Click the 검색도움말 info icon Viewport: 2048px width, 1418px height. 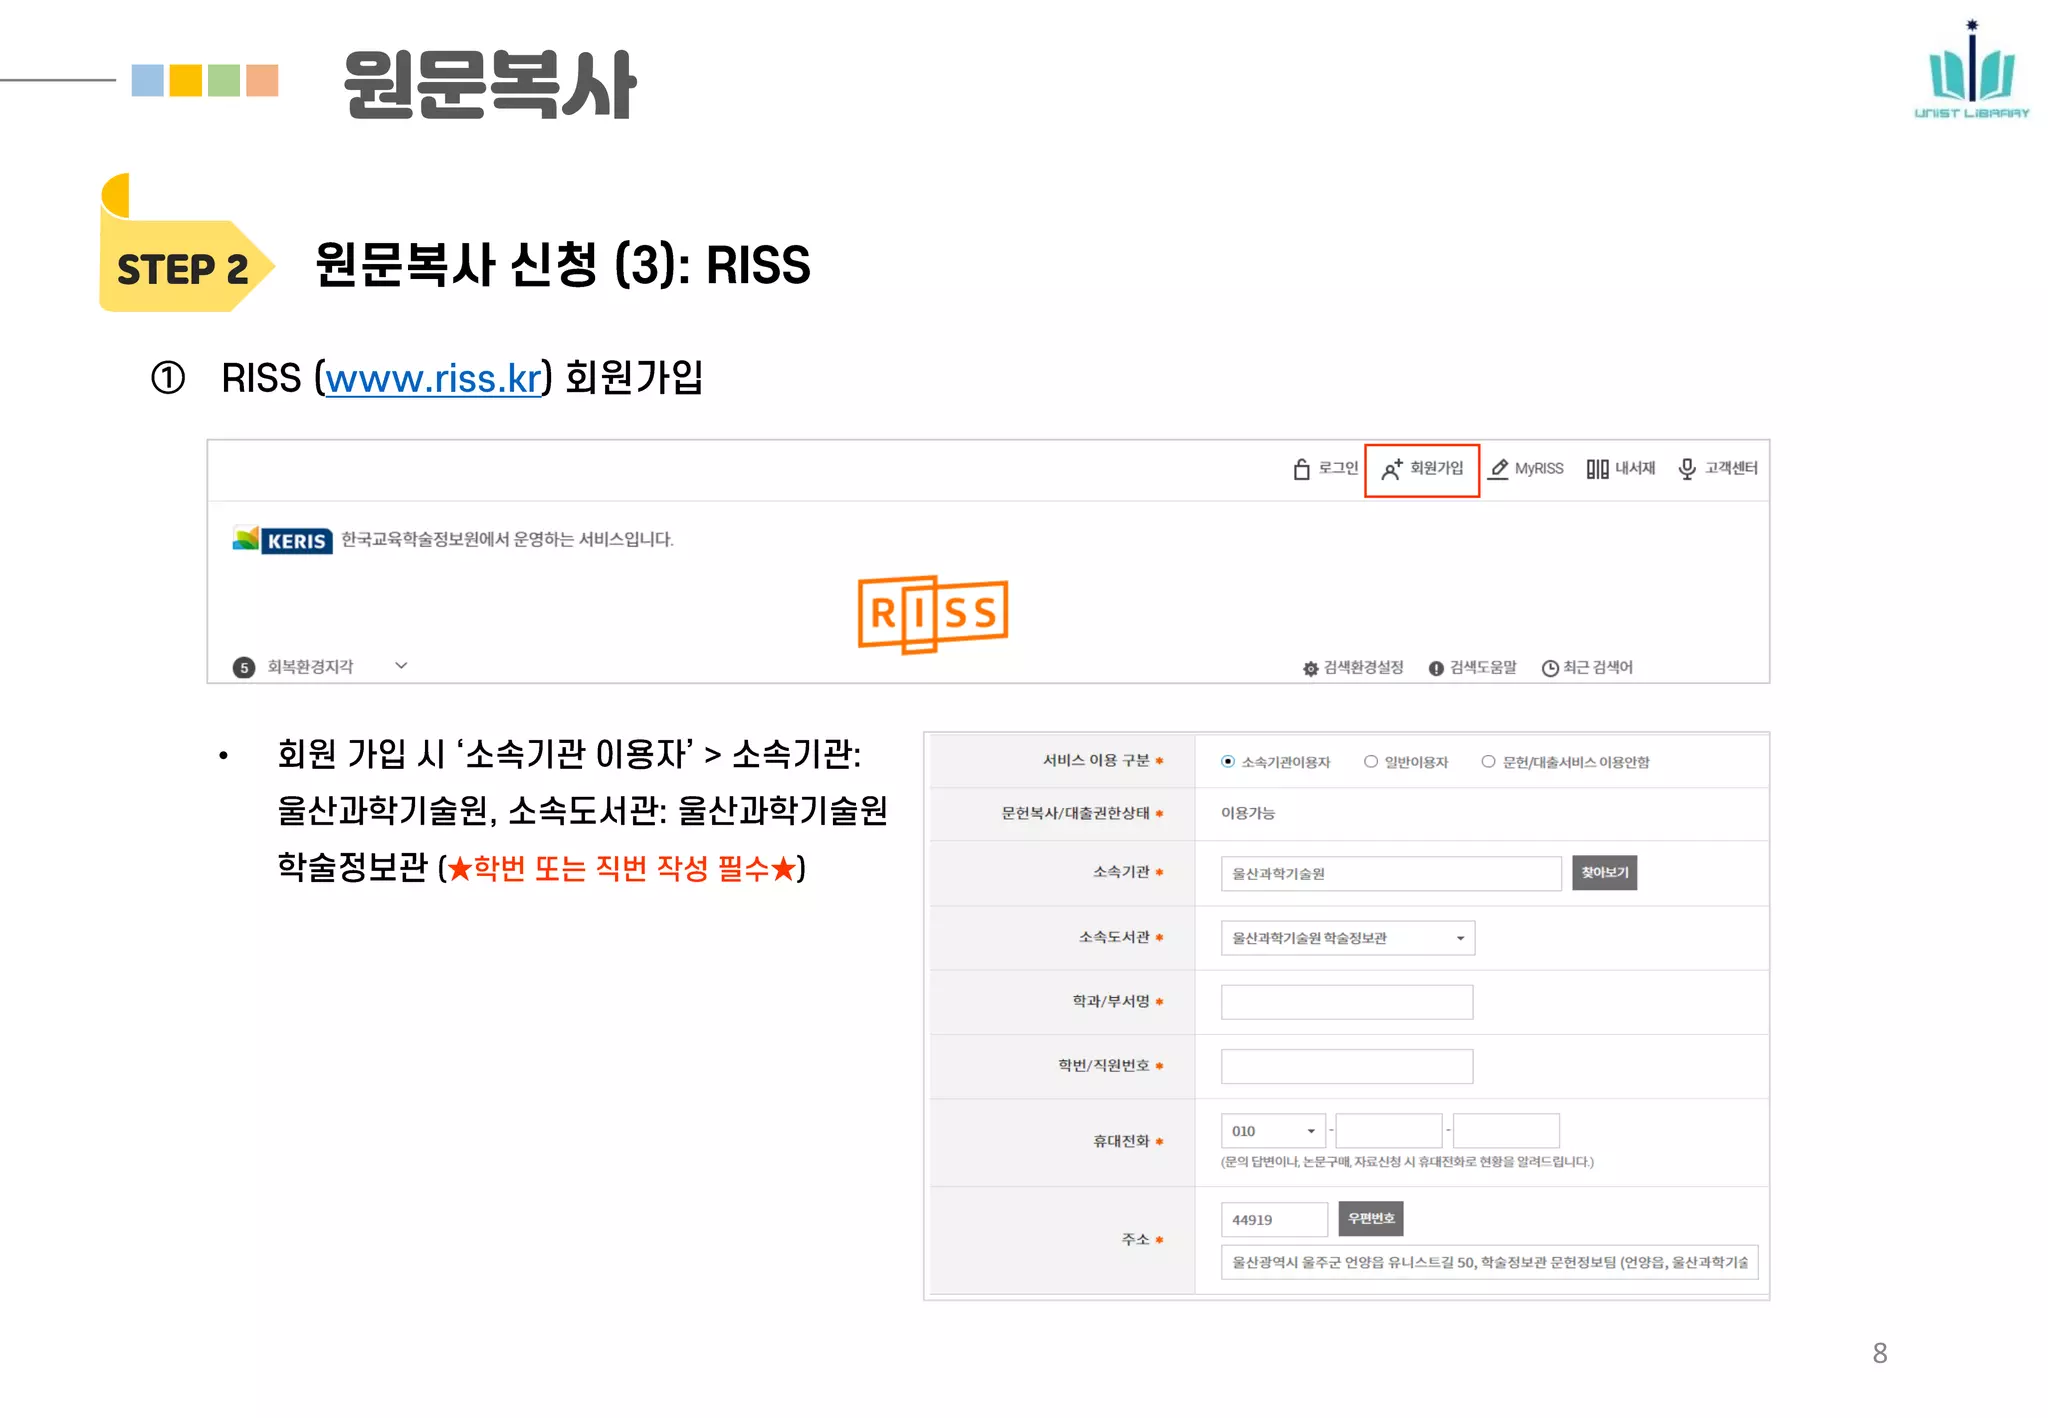point(1436,668)
